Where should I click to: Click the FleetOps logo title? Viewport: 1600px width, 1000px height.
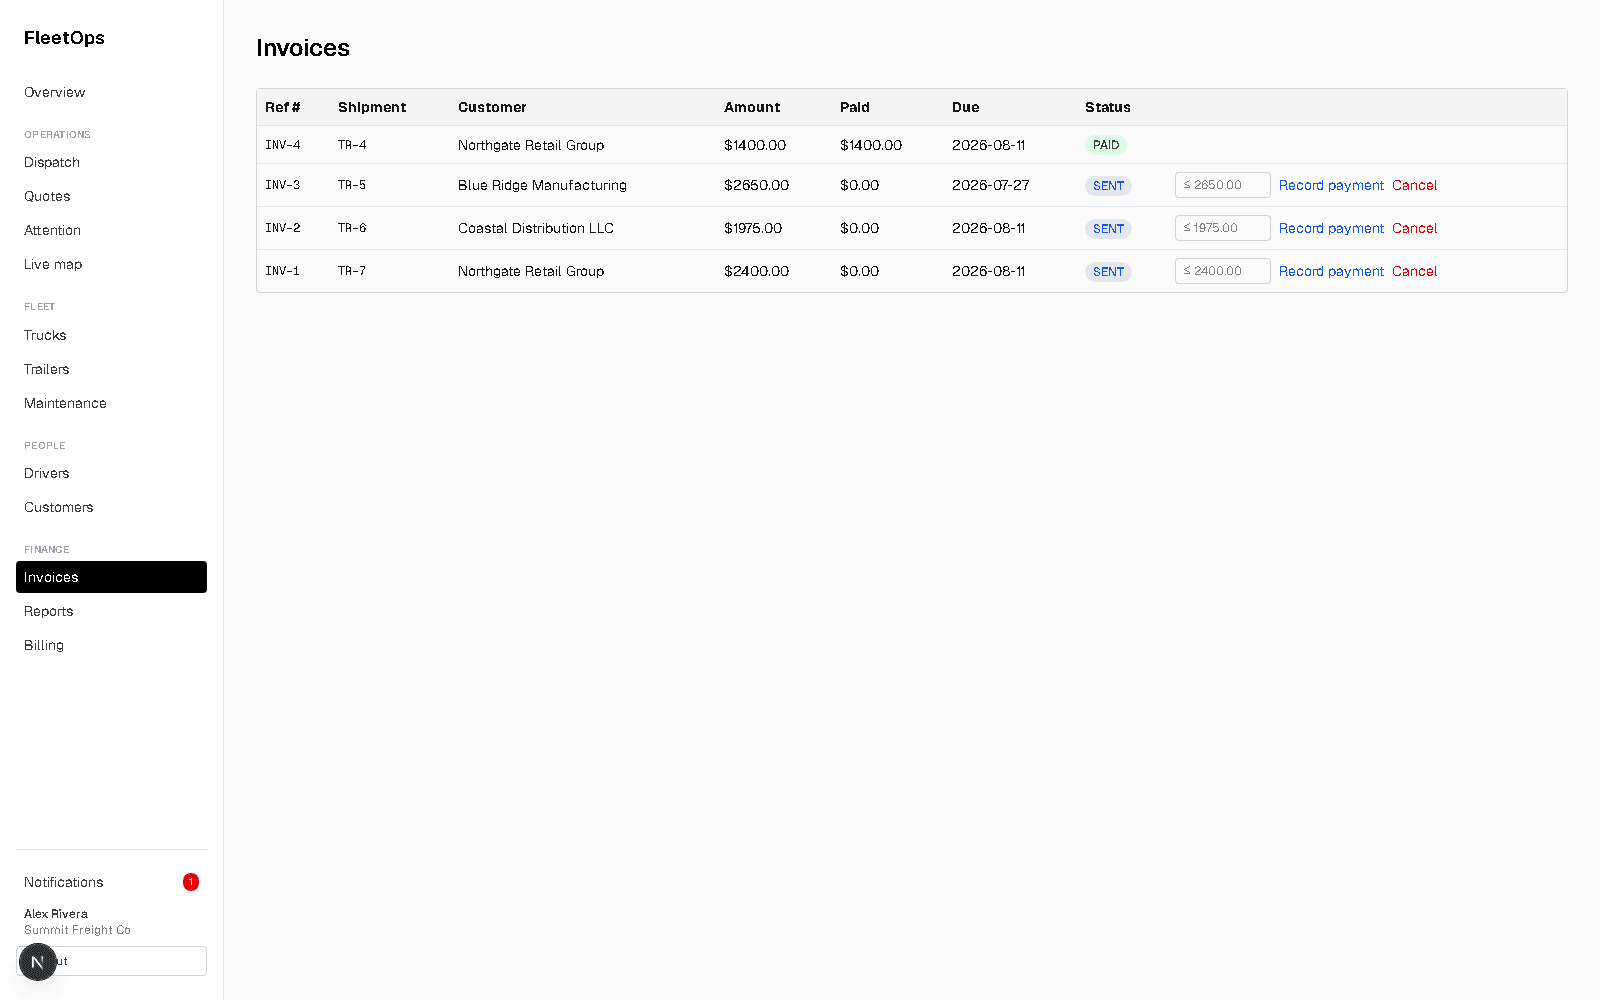click(x=64, y=38)
